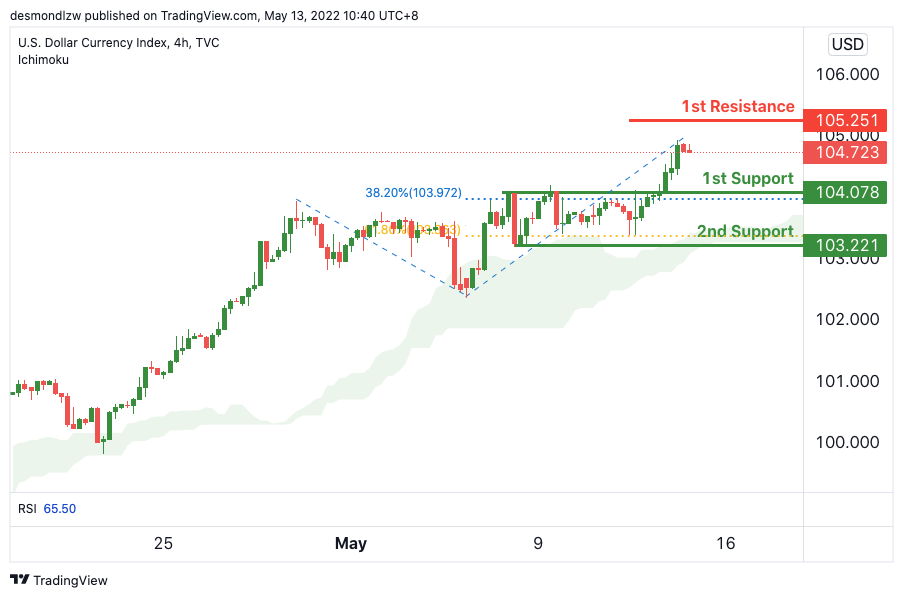The width and height of the screenshot is (903, 597).
Task: Select the green 104.078 support price tag
Action: point(846,192)
